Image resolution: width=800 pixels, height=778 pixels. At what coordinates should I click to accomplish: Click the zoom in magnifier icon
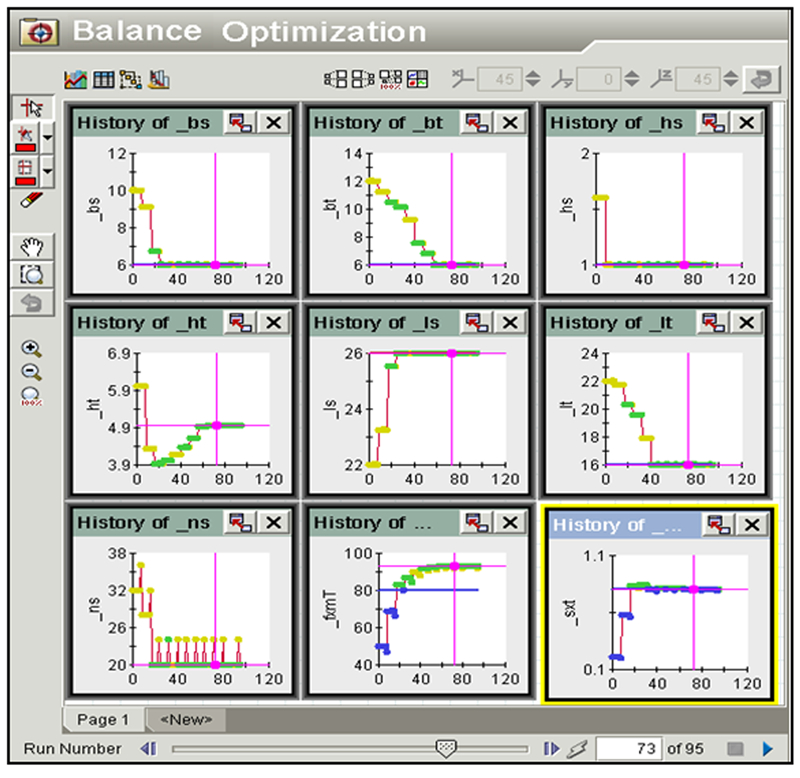pos(31,349)
